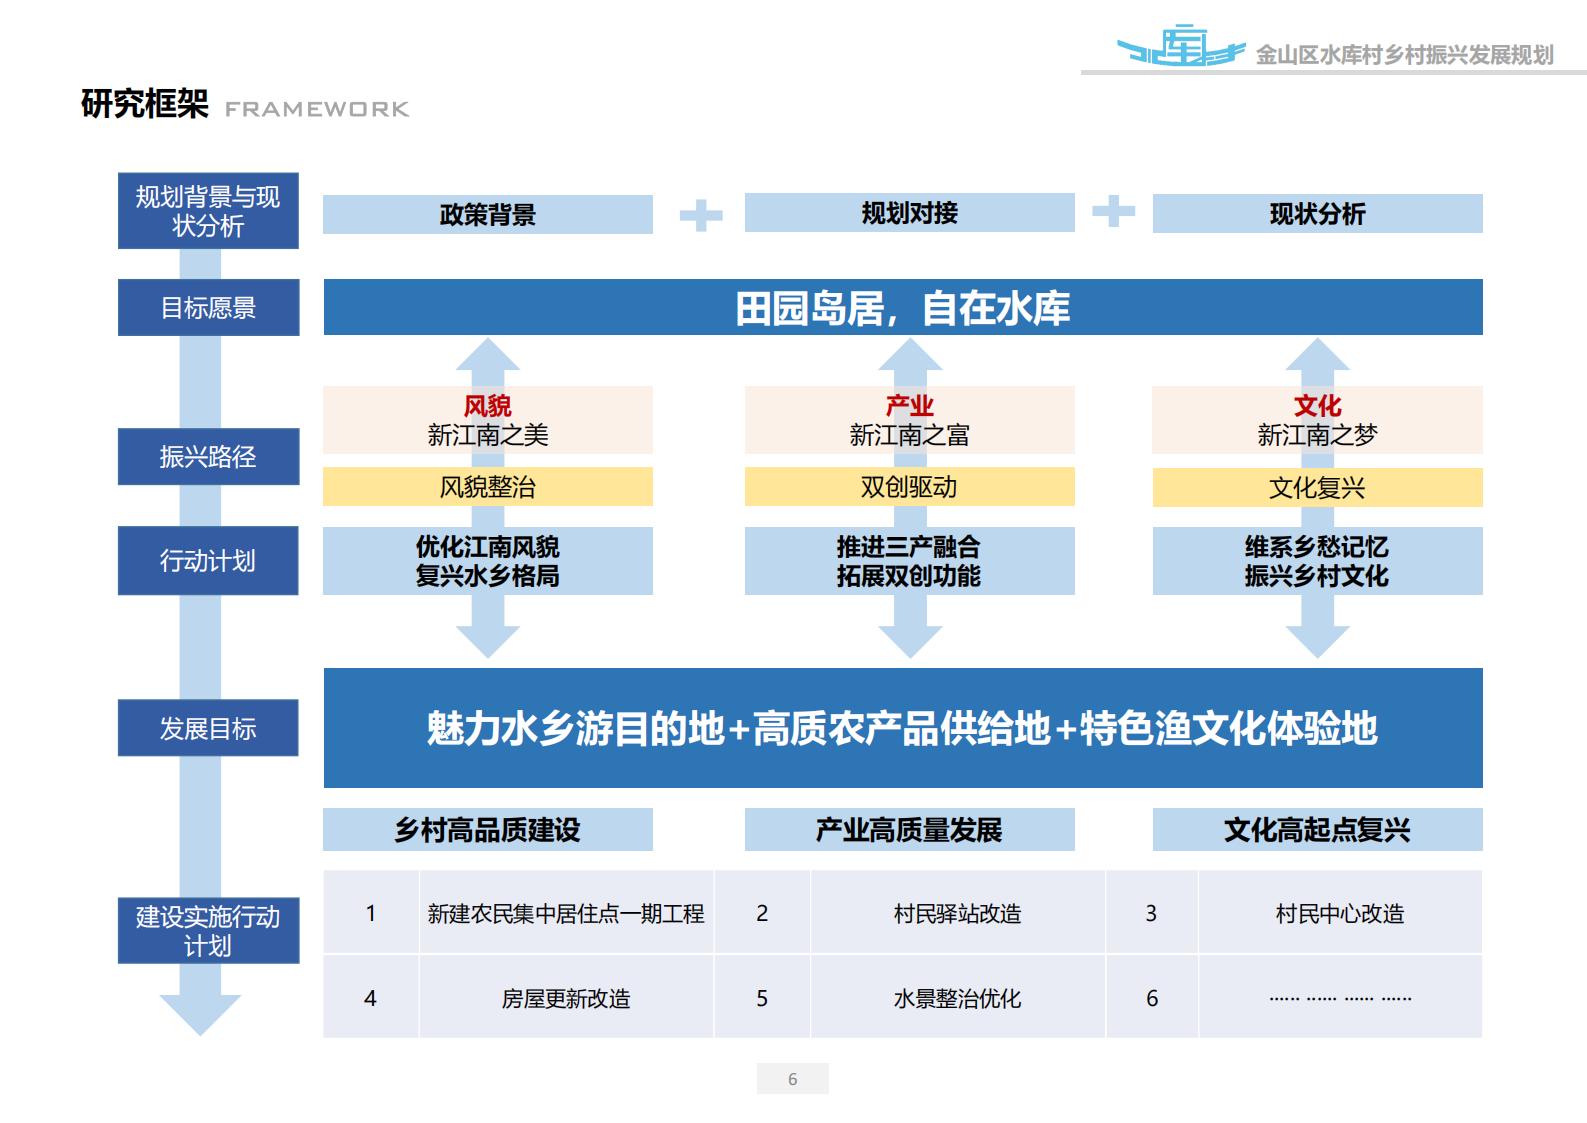Click table number cell 5
Viewport: 1587px width, 1123px height.
(x=762, y=997)
